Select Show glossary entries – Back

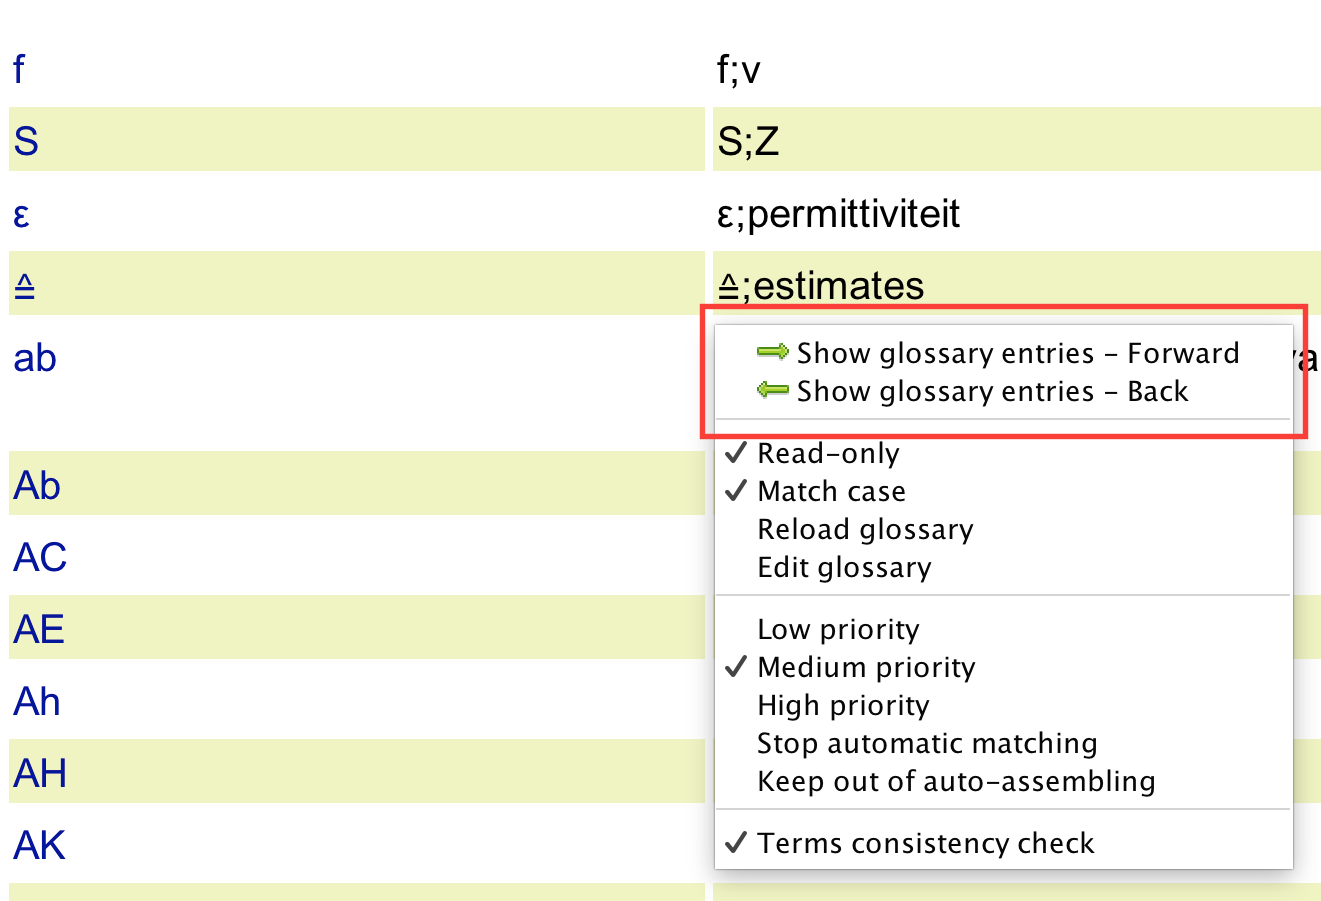coord(991,391)
